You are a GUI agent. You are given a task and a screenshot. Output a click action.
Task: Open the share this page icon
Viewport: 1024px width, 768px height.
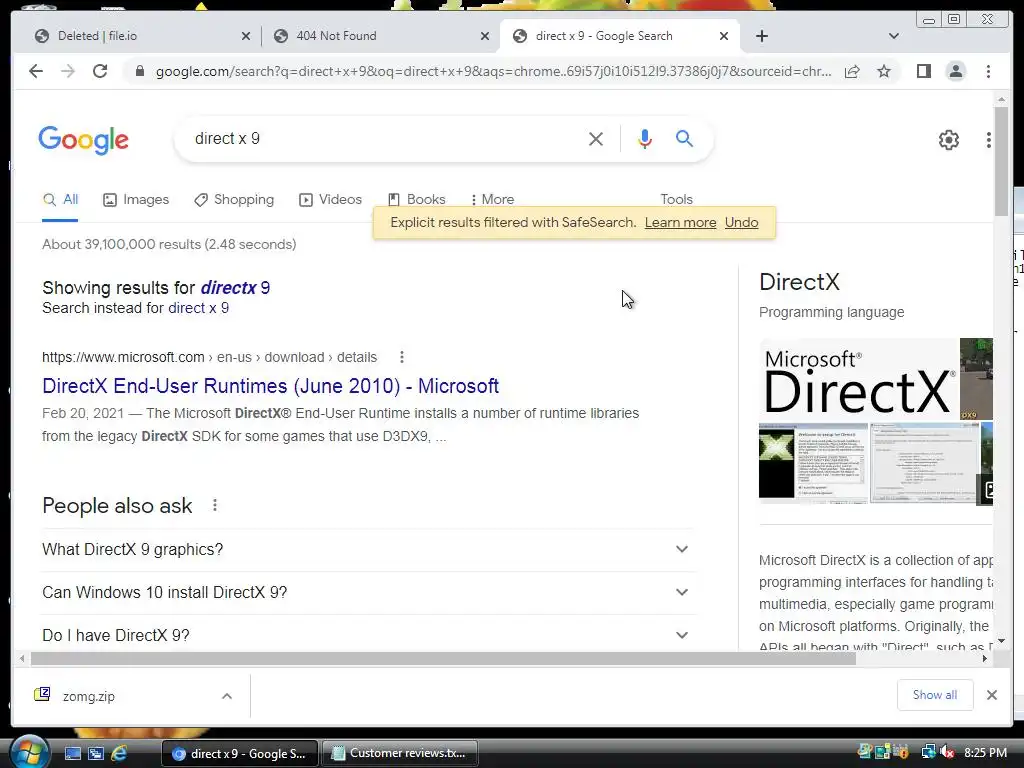click(852, 71)
